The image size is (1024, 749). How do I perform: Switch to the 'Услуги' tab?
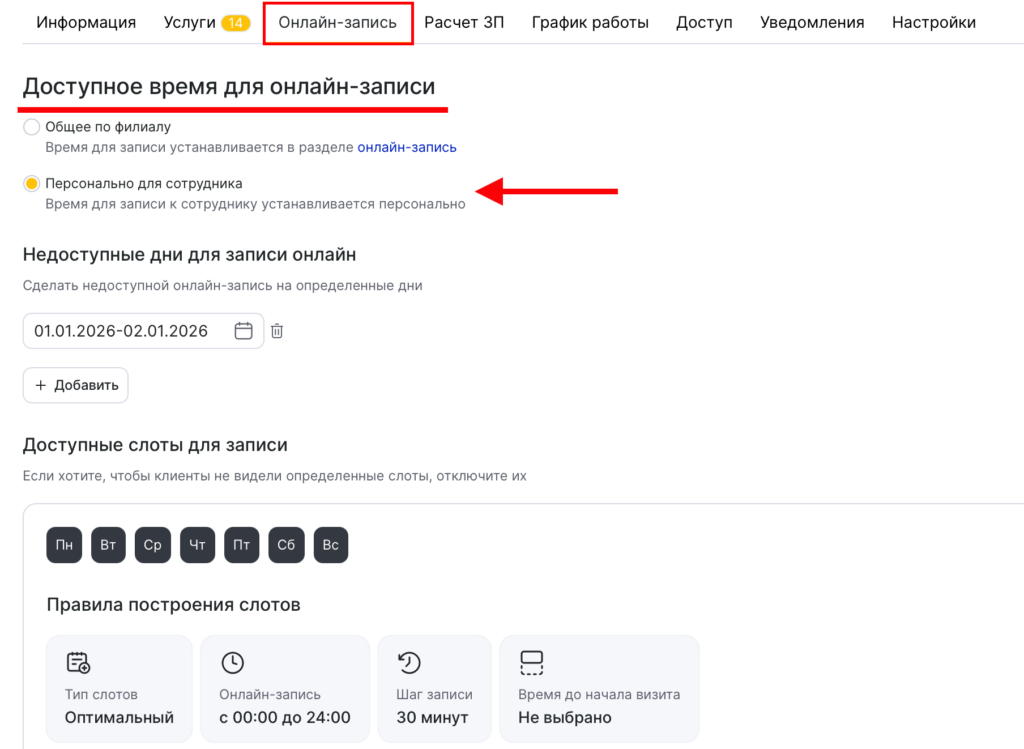click(x=206, y=22)
